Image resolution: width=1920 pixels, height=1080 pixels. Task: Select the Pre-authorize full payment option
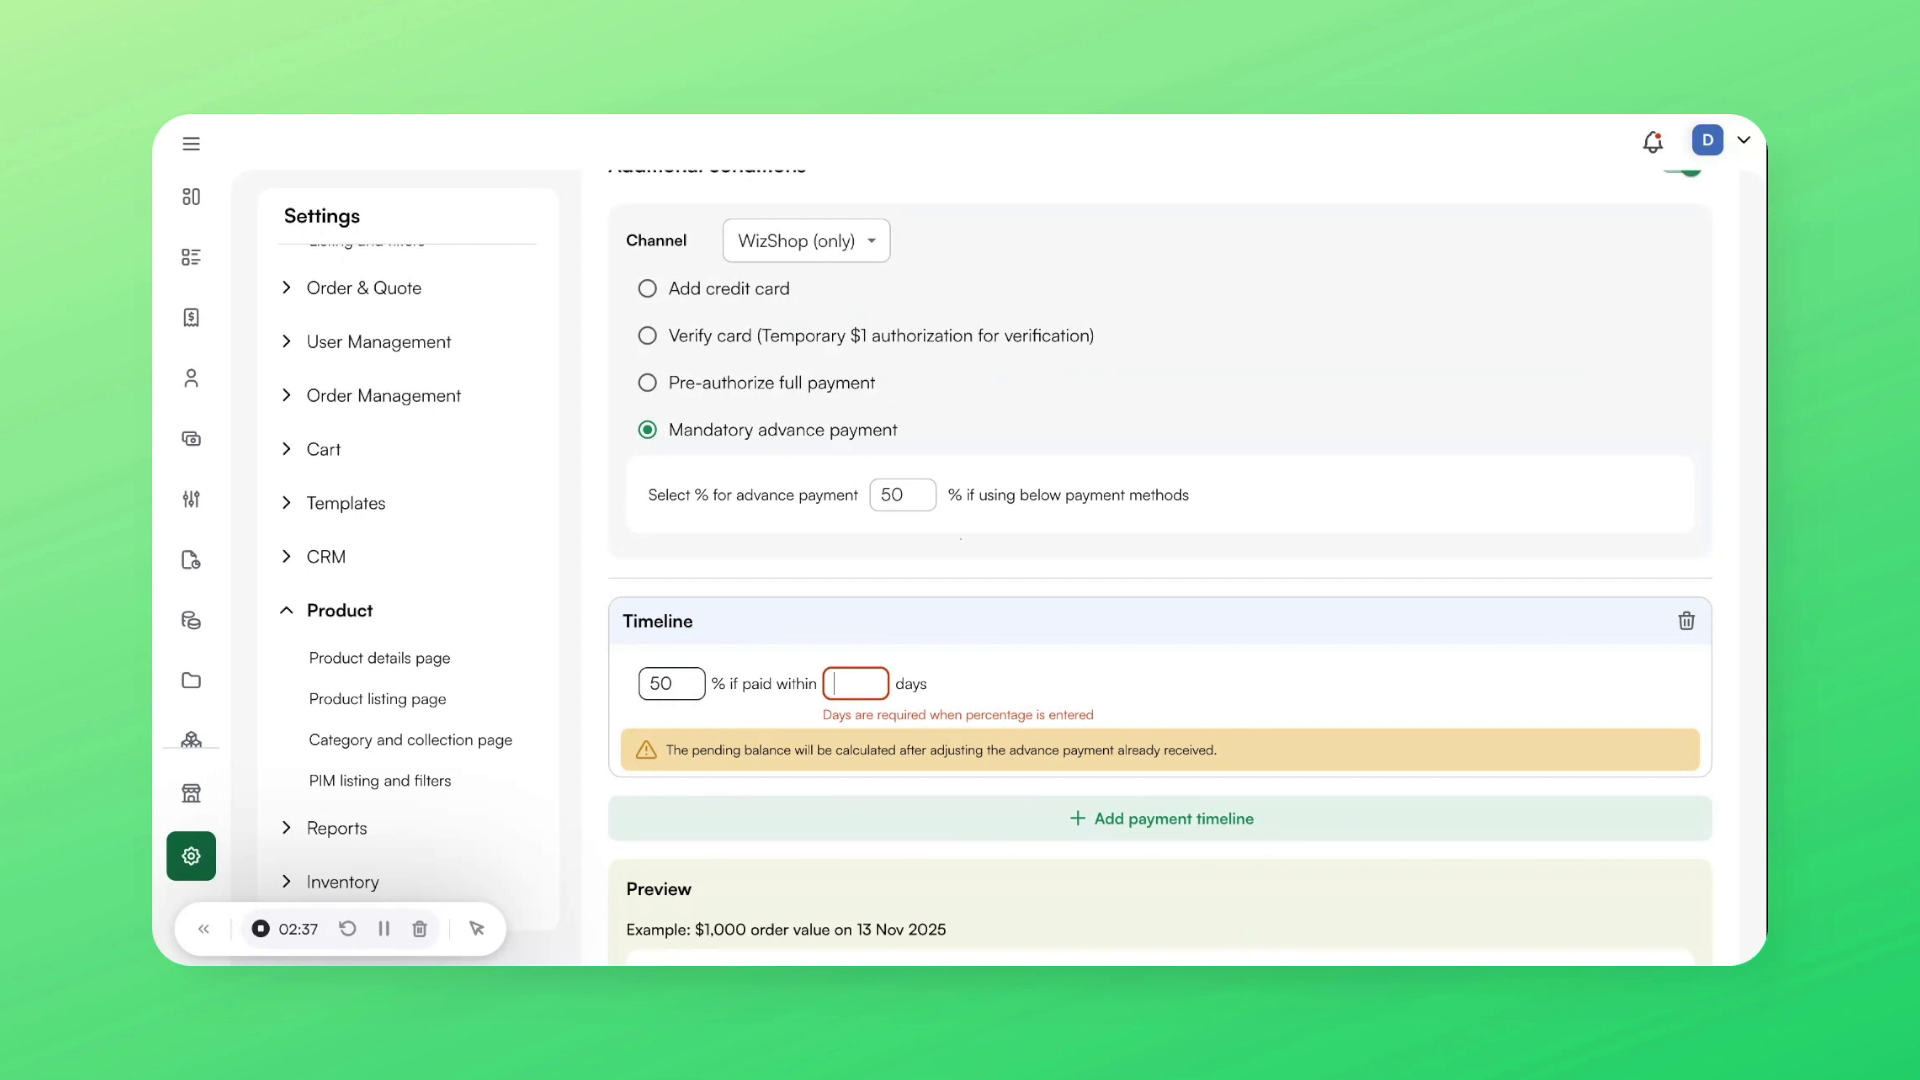[647, 382]
